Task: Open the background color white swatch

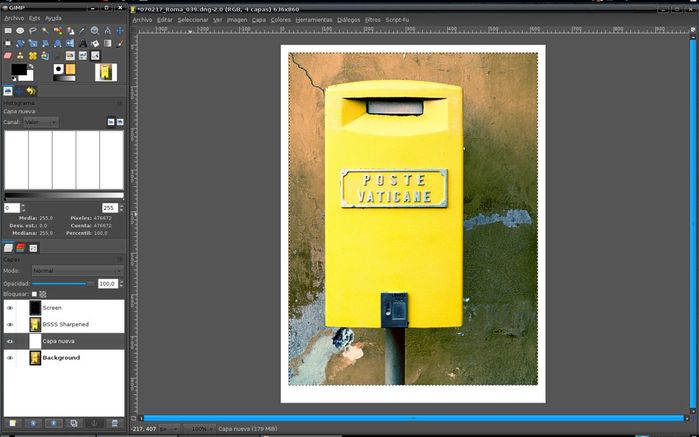Action: (x=29, y=77)
